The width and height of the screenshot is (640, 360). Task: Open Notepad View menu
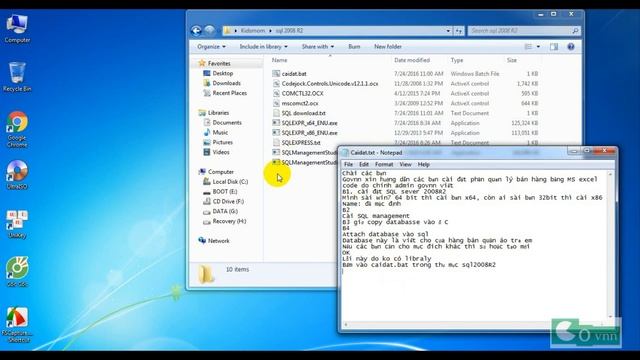pyautogui.click(x=405, y=164)
